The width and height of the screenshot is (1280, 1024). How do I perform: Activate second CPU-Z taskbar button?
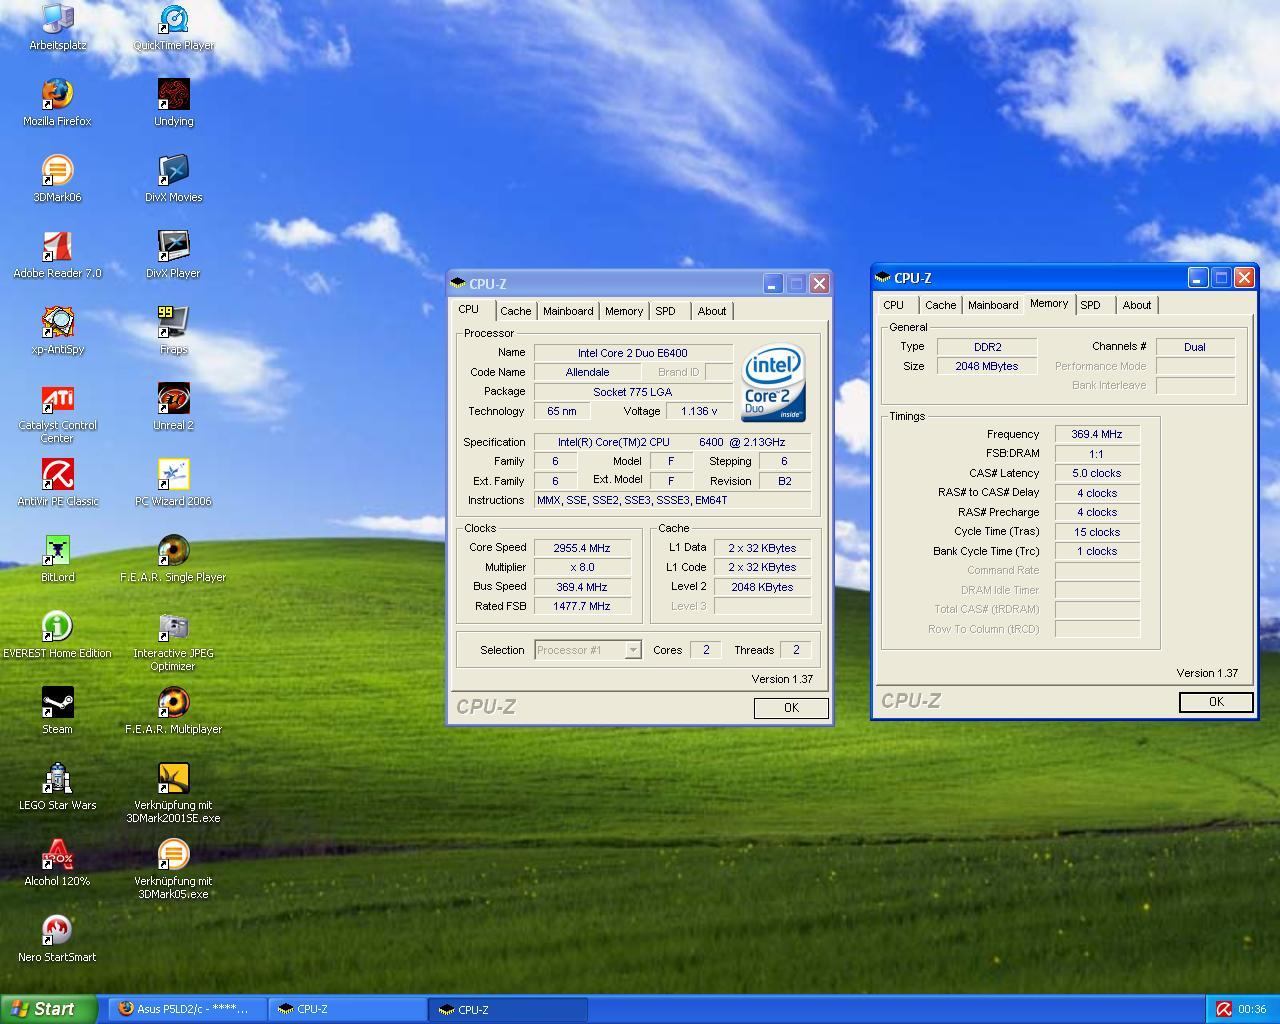tap(507, 1009)
